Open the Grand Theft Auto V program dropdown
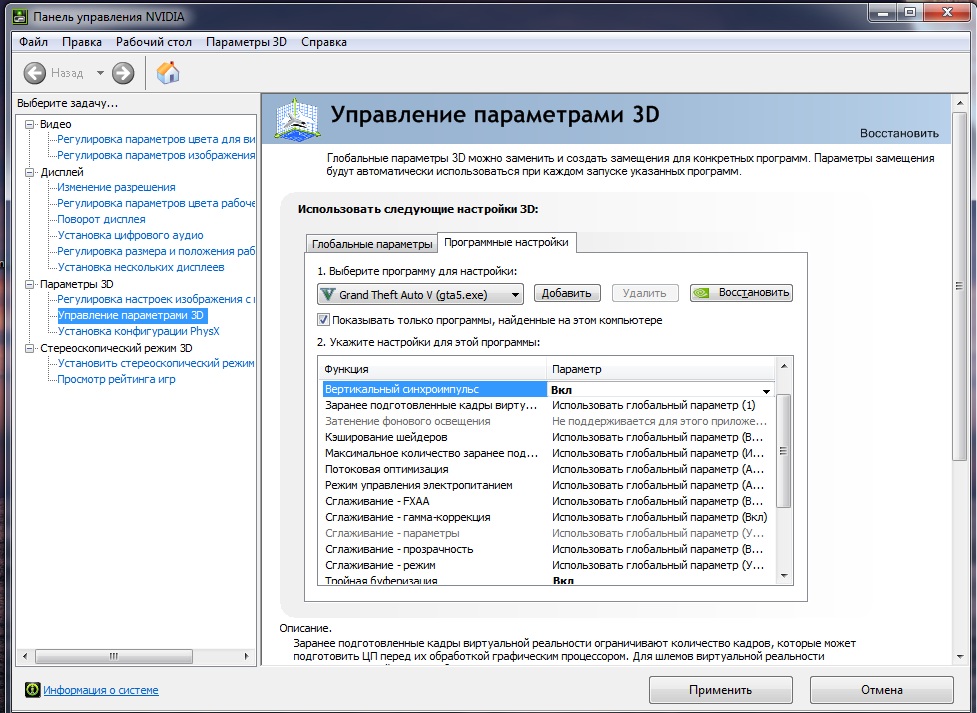The image size is (977, 713). 421,294
